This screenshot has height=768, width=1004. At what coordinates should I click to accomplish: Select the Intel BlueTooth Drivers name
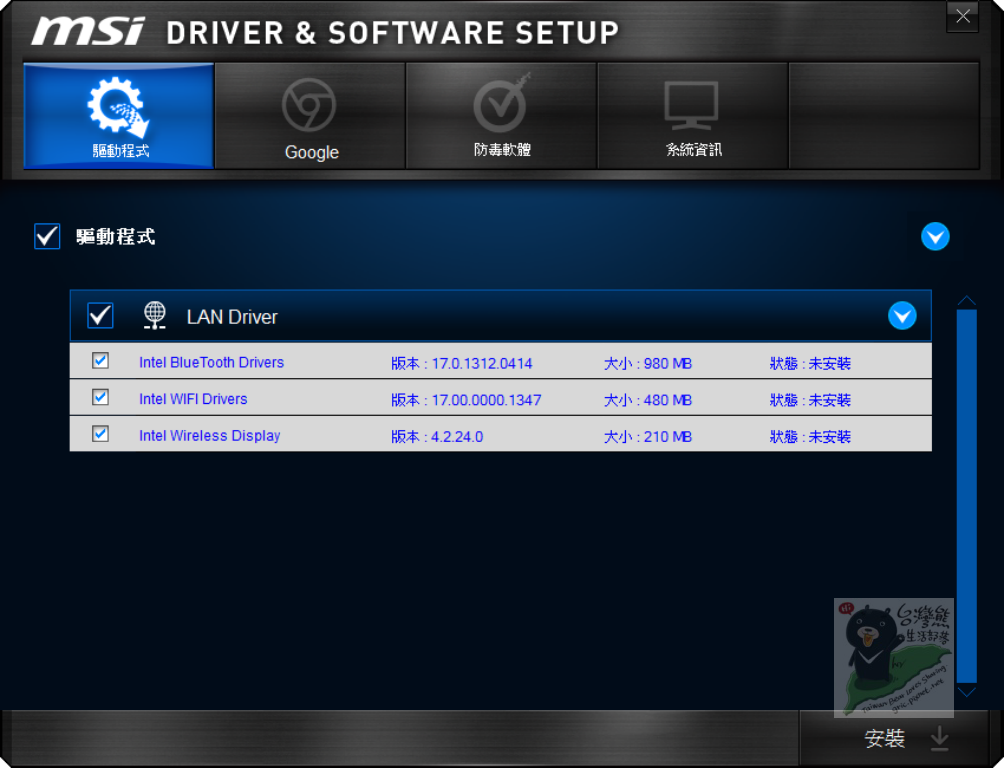[211, 363]
